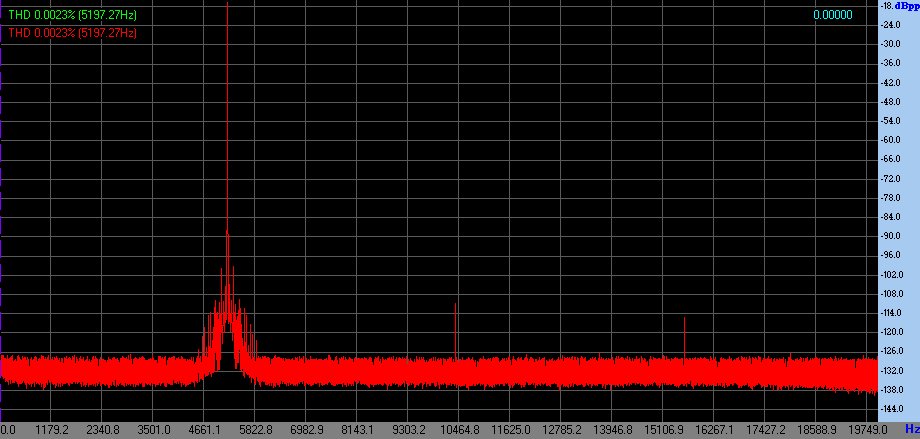Click the -126.0 amplitude axis label

(x=891, y=351)
